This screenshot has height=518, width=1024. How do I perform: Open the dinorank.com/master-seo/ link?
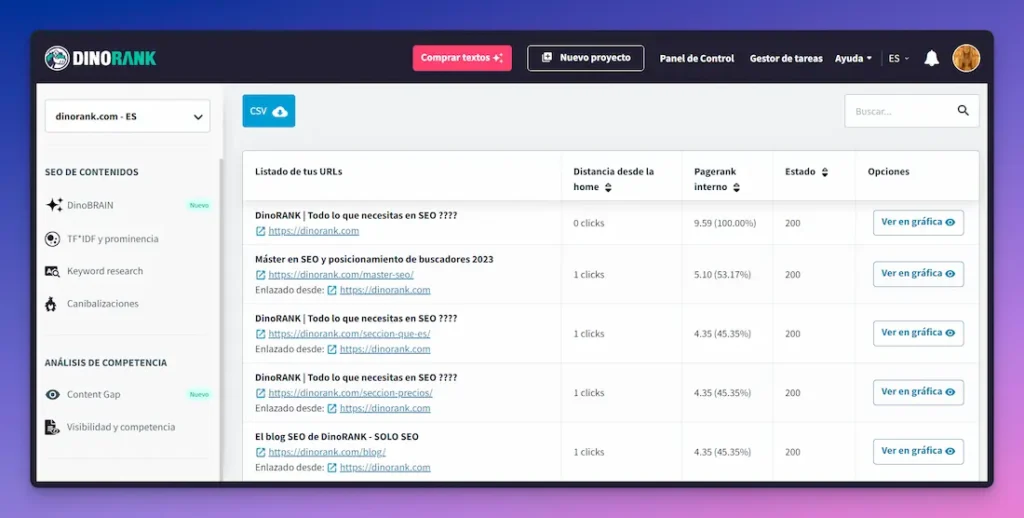click(x=341, y=275)
